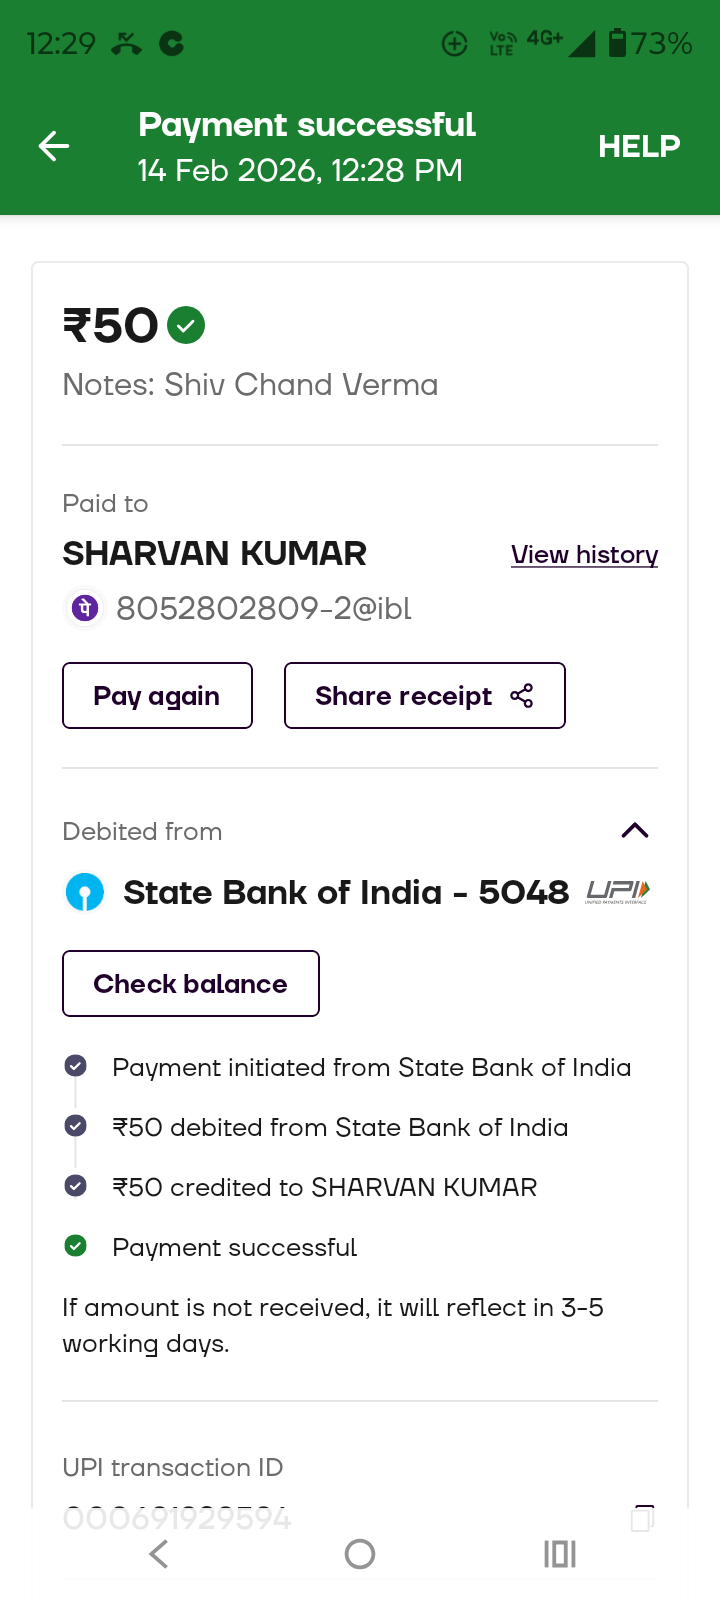The width and height of the screenshot is (720, 1600).
Task: Tap the payee UPI ID 8052802809-2@ibl
Action: (x=264, y=608)
